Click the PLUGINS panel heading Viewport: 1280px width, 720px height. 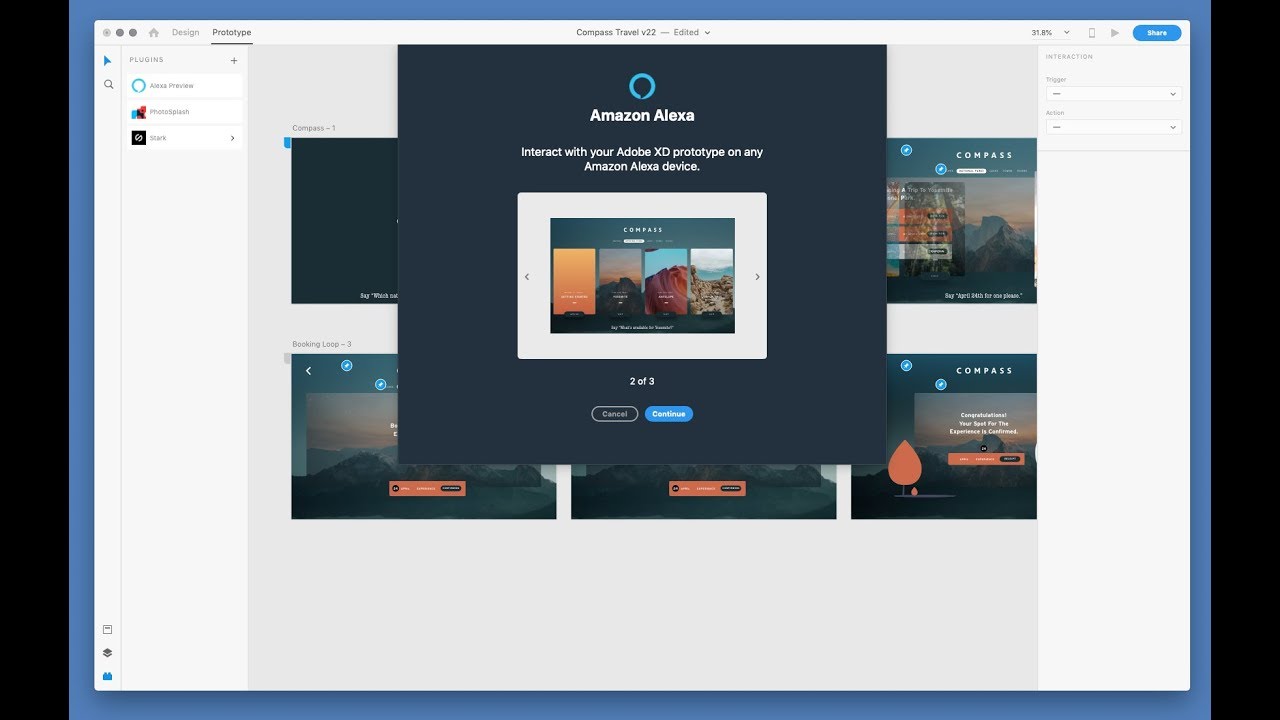(146, 60)
